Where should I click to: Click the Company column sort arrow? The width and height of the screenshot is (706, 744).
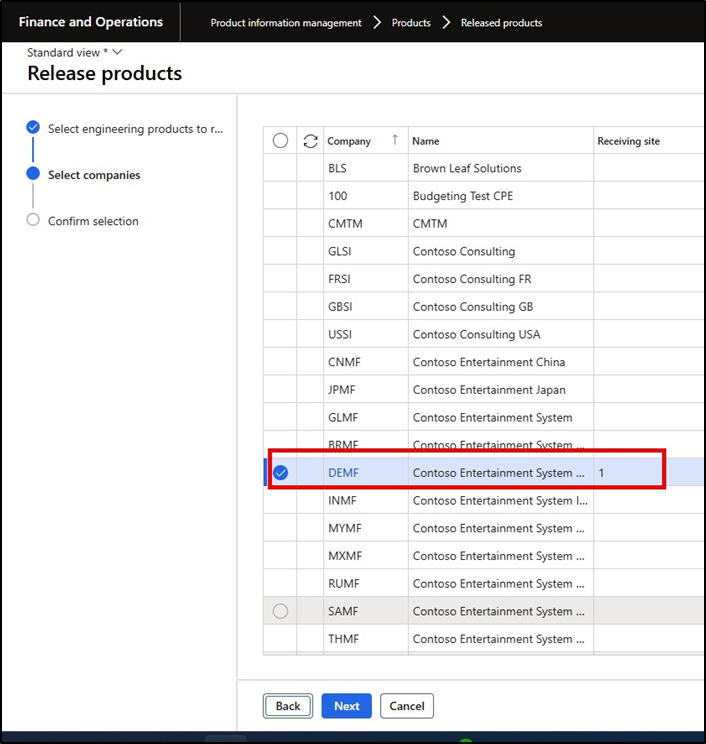click(395, 141)
